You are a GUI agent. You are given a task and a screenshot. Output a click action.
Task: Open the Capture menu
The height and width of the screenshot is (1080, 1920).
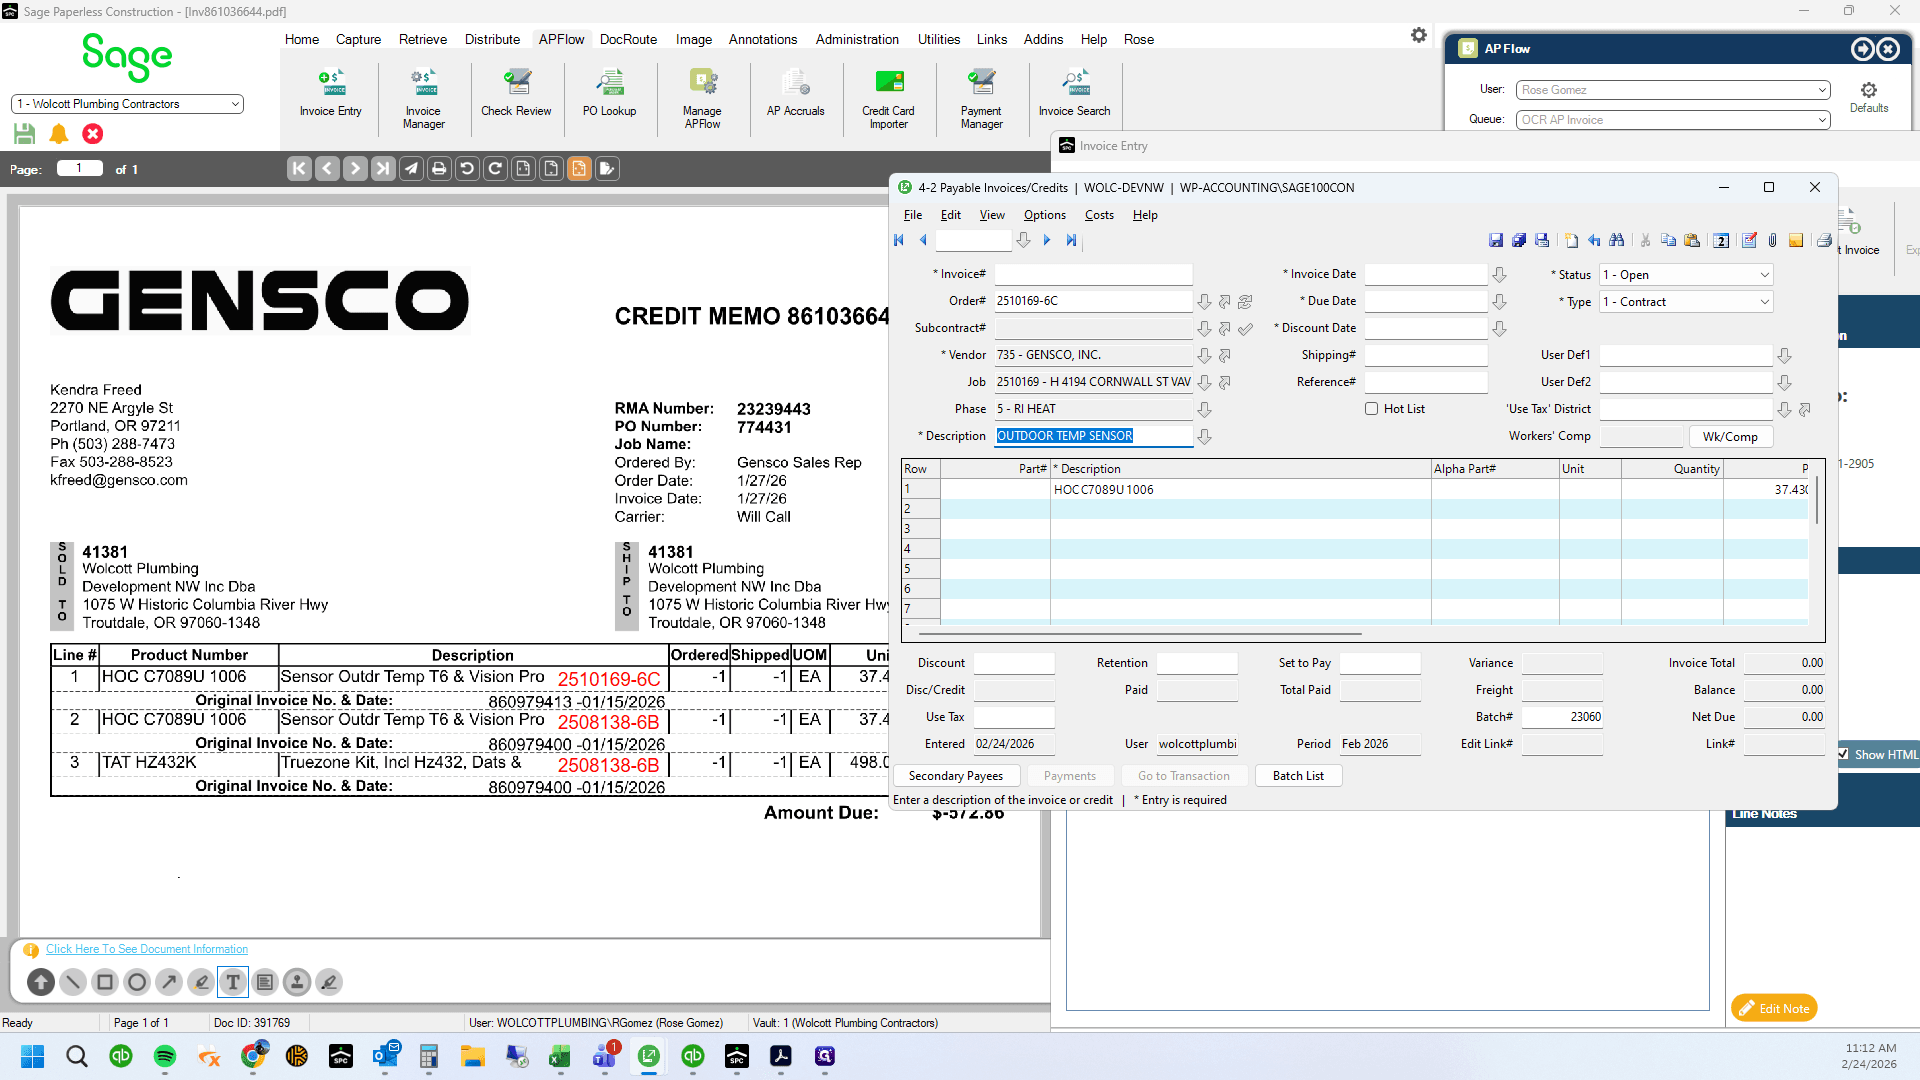(358, 39)
